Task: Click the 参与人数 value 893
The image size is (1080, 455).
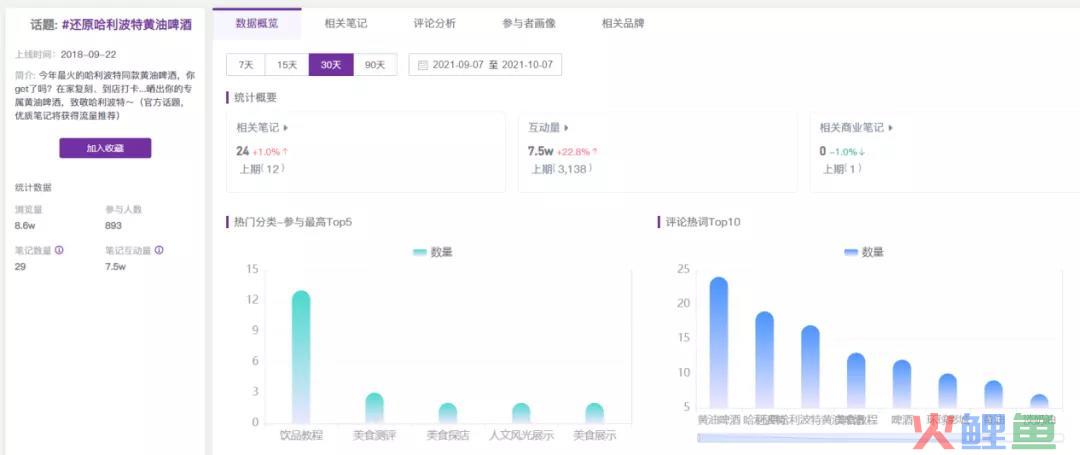Action: (113, 226)
